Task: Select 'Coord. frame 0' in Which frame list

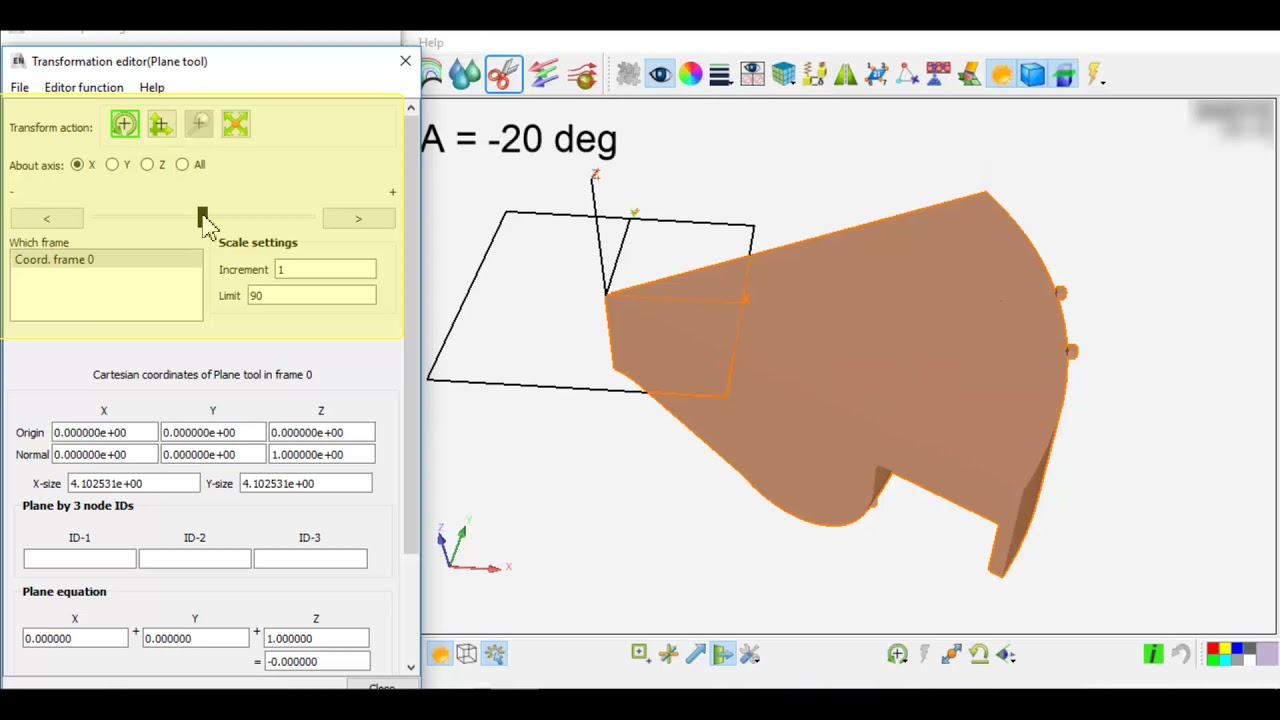Action: [106, 260]
